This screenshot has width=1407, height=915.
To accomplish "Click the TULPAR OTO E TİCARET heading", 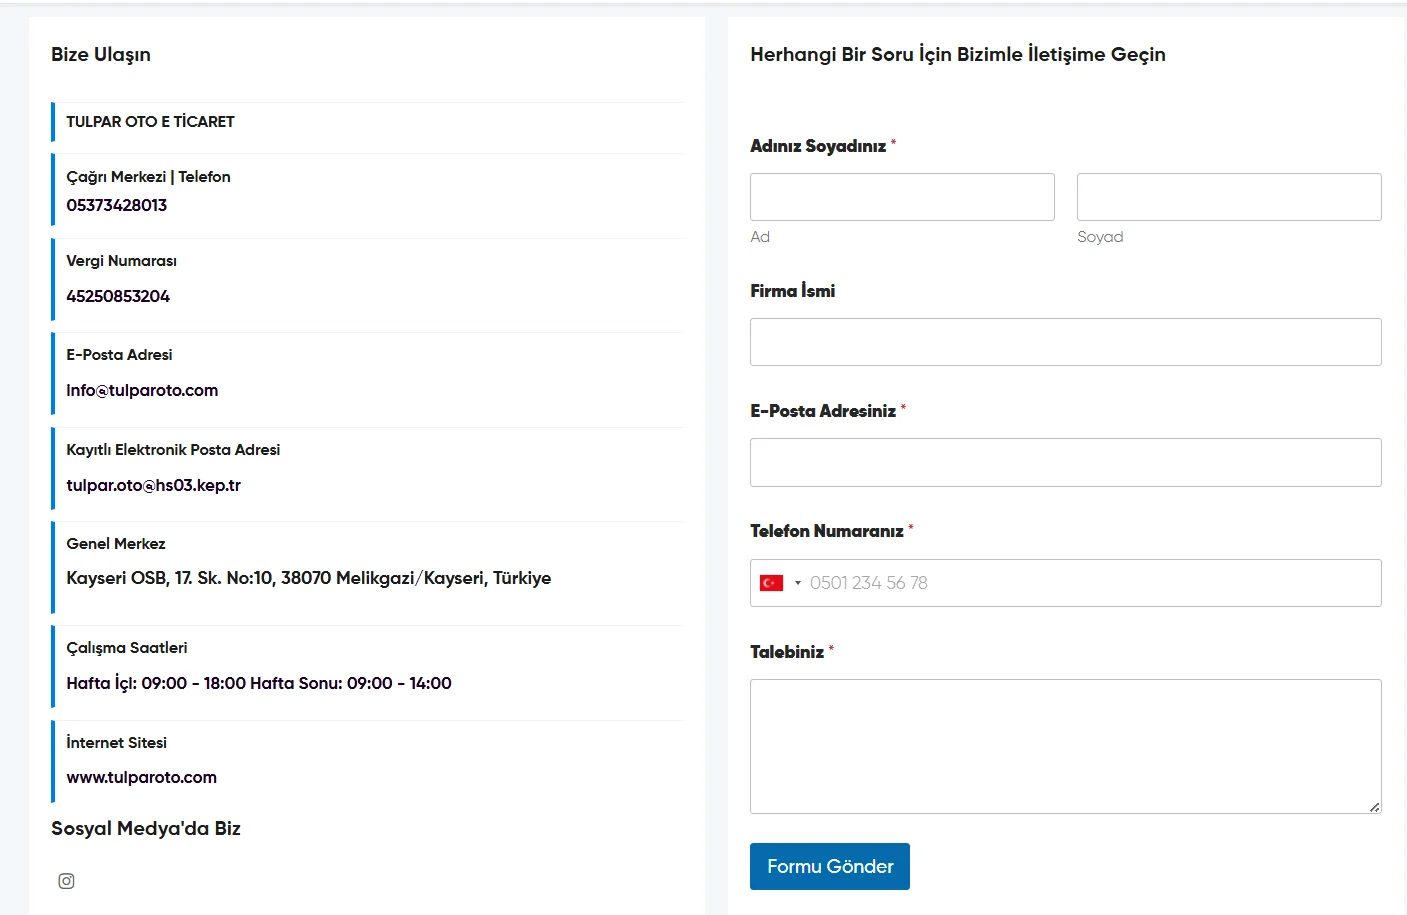I will (150, 121).
